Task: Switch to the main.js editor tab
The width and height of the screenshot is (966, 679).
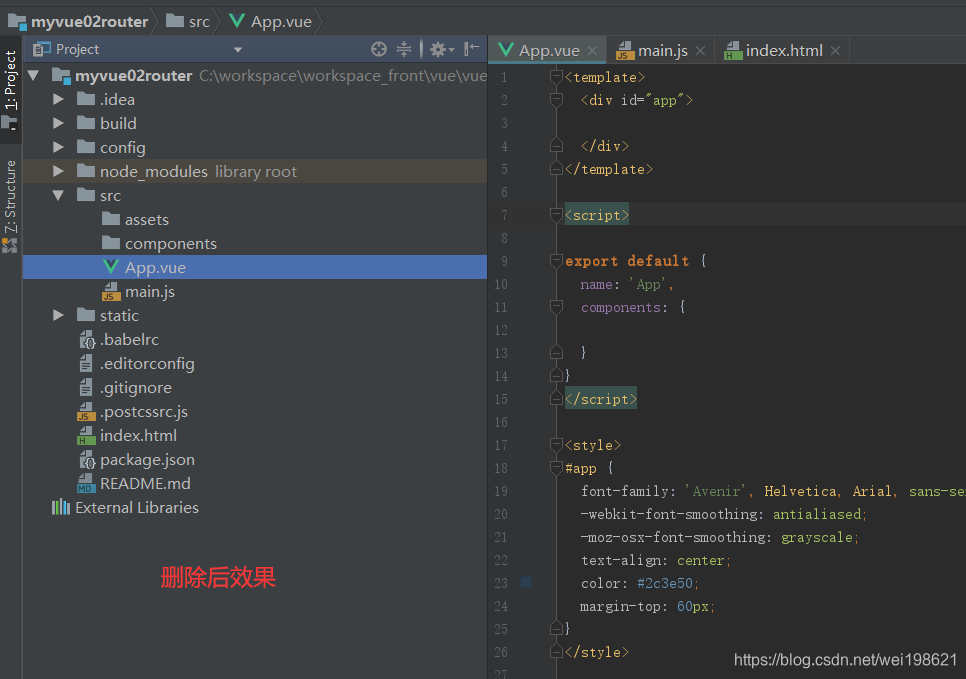Action: coord(662,51)
